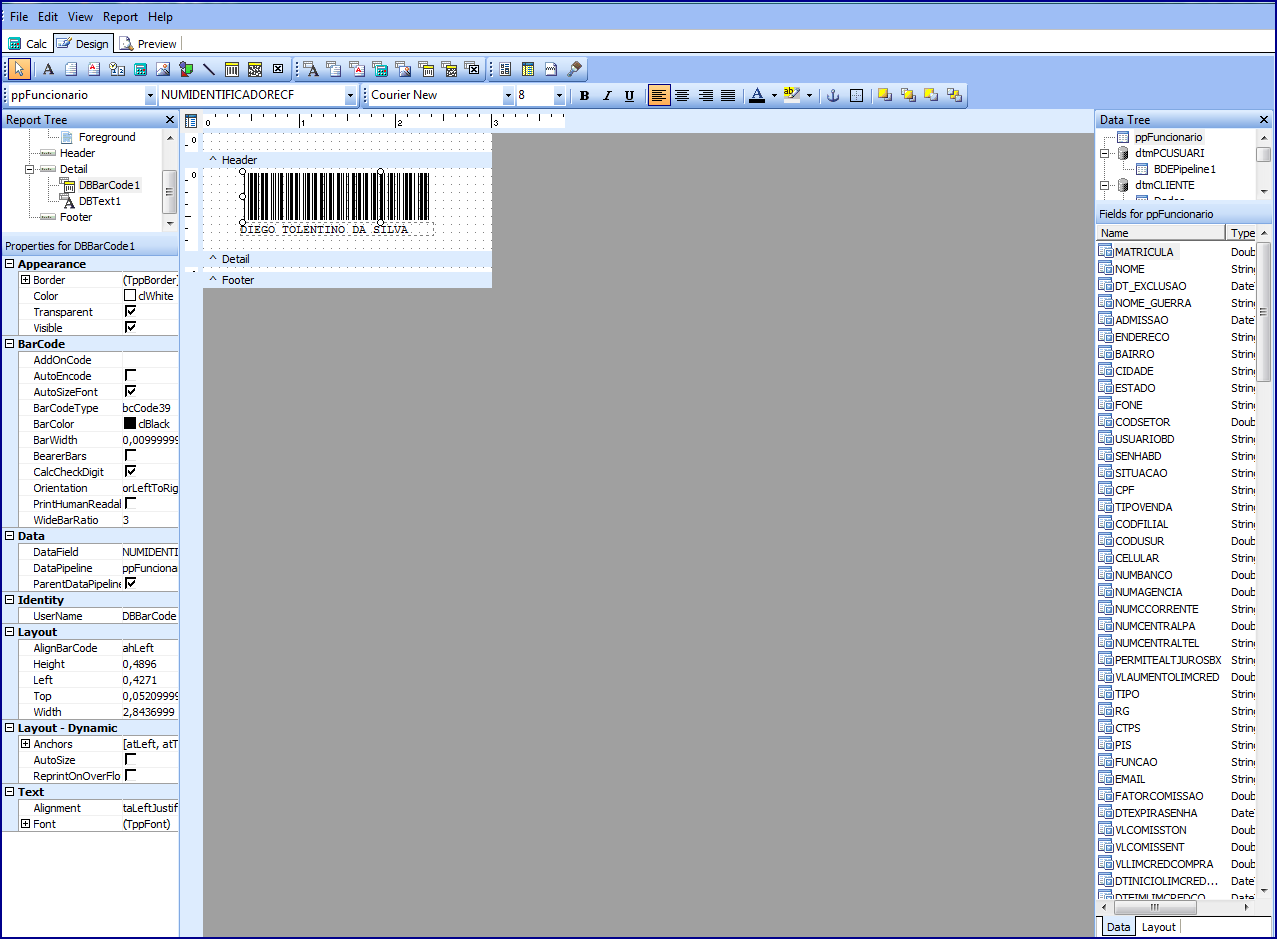
Task: Right align the text
Action: pyautogui.click(x=705, y=95)
